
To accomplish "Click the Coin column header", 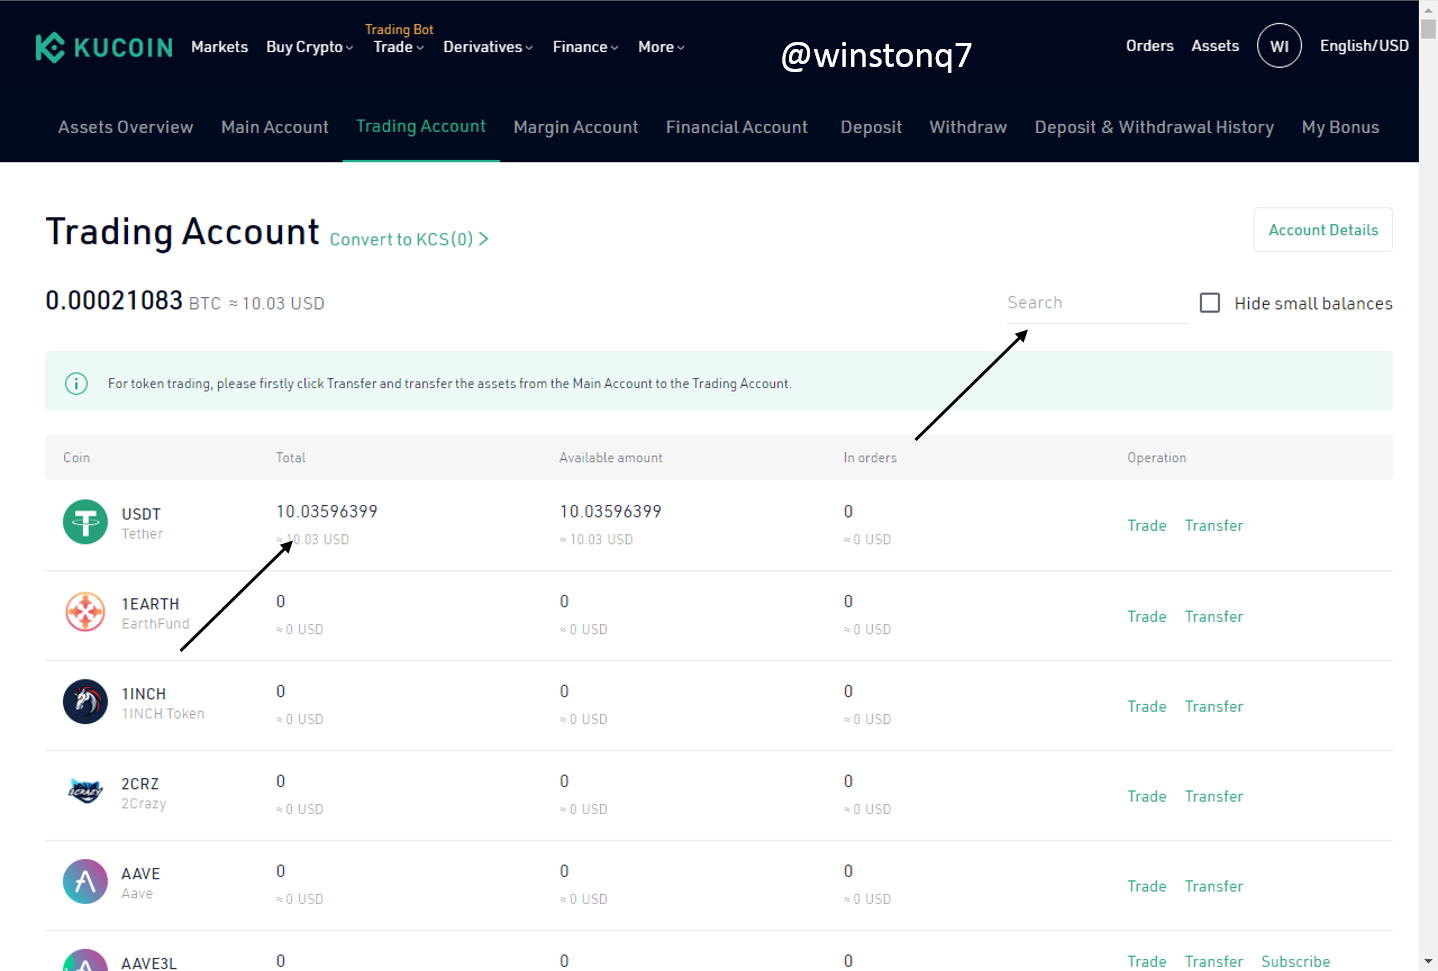I will [x=76, y=458].
